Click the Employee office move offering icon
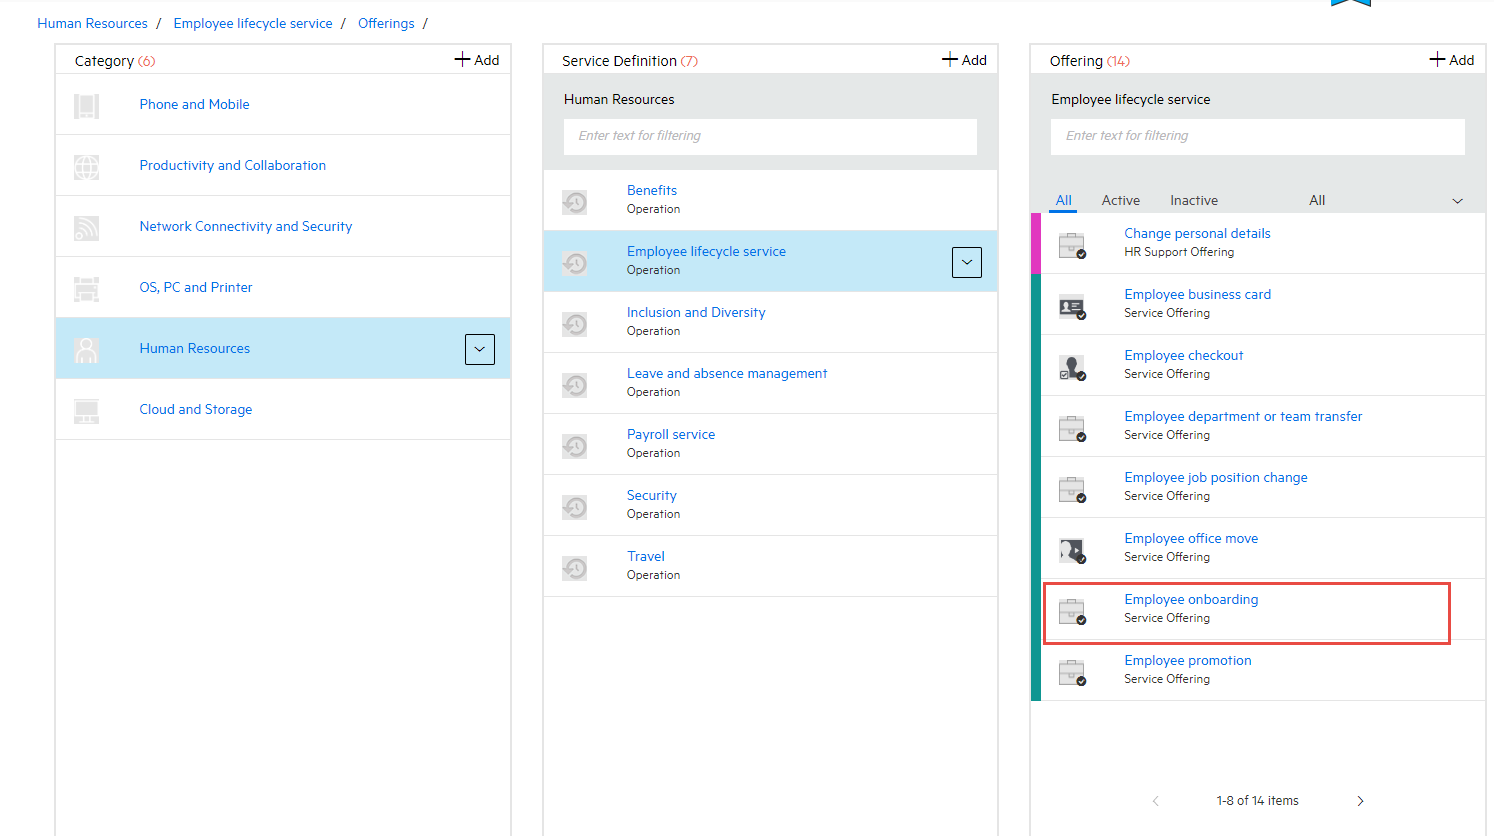Screen dimensions: 1494x836 pos(1072,549)
